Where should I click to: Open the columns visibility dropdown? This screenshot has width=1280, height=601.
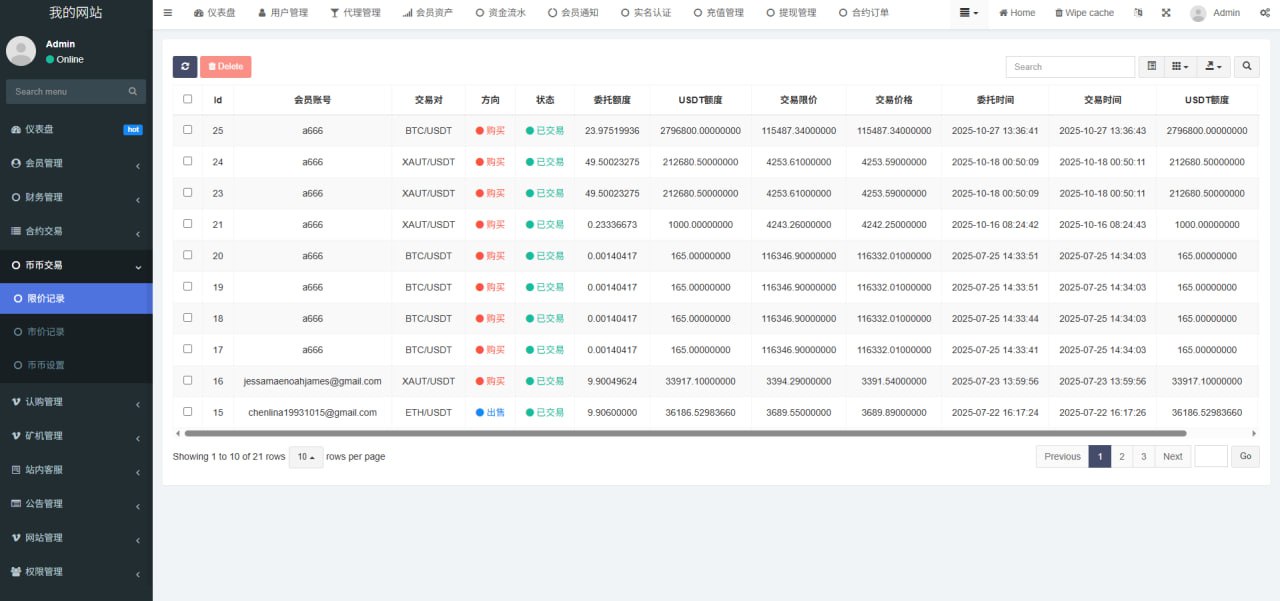[x=1181, y=67]
